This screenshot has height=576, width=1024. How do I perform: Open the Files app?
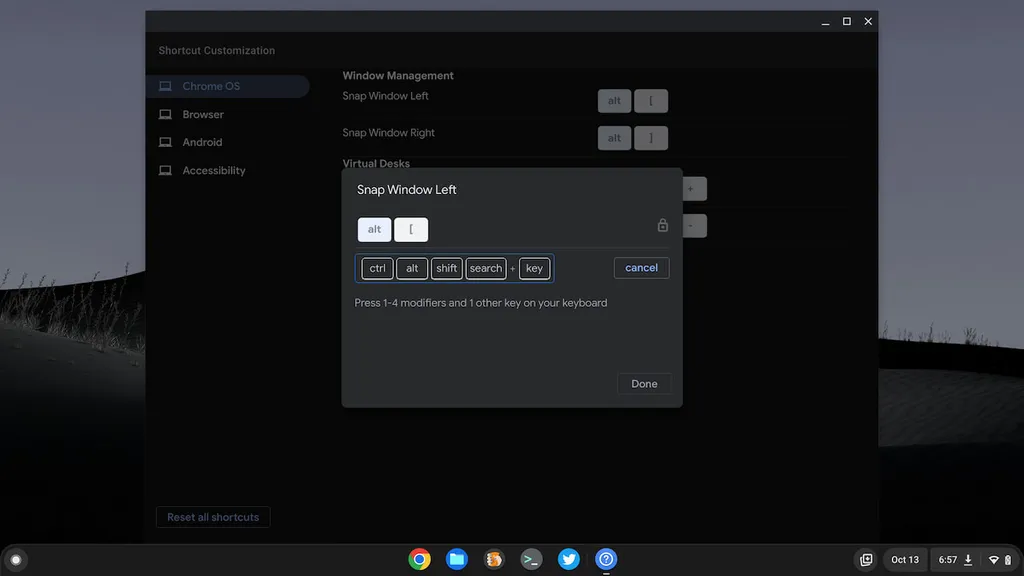click(457, 559)
